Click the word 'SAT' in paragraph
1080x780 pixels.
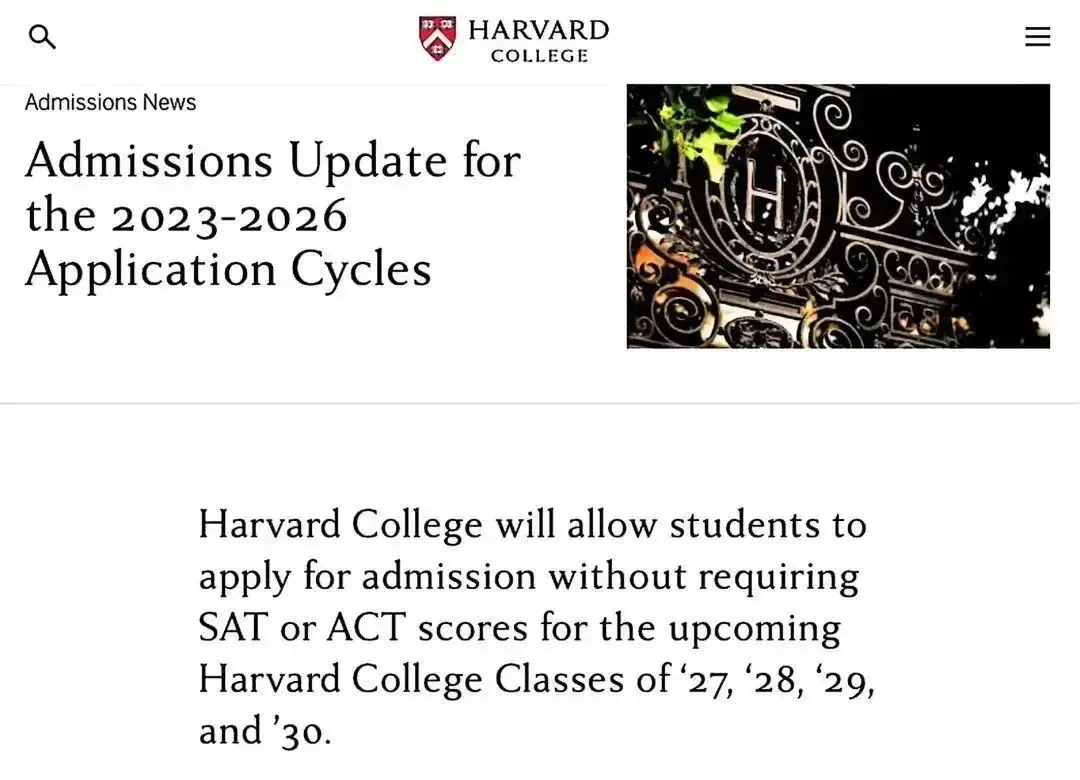(x=232, y=628)
